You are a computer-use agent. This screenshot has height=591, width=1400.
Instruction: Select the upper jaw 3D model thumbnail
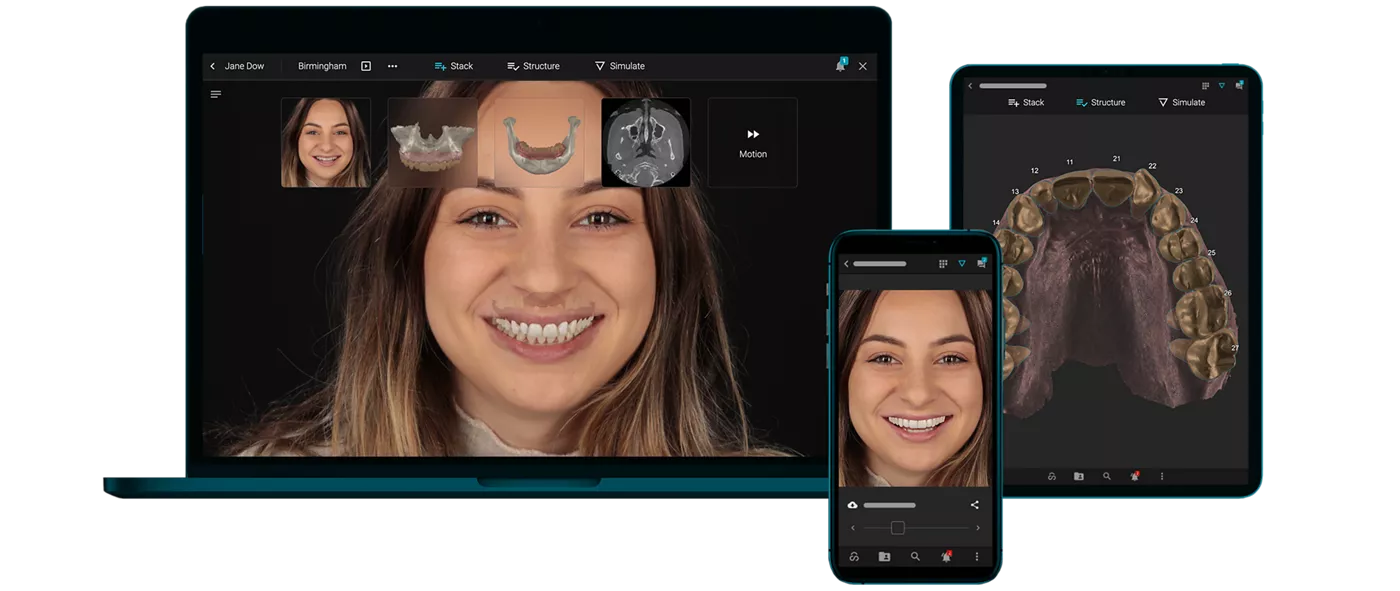point(432,142)
